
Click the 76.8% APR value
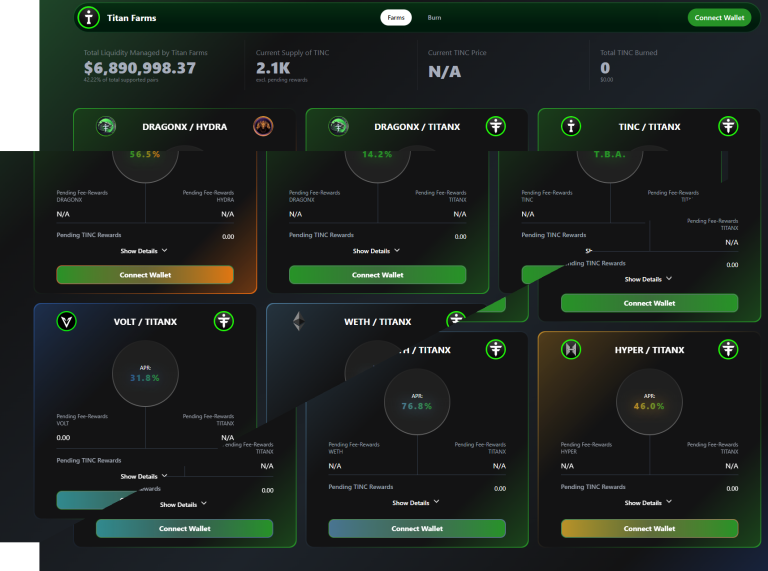click(x=417, y=406)
